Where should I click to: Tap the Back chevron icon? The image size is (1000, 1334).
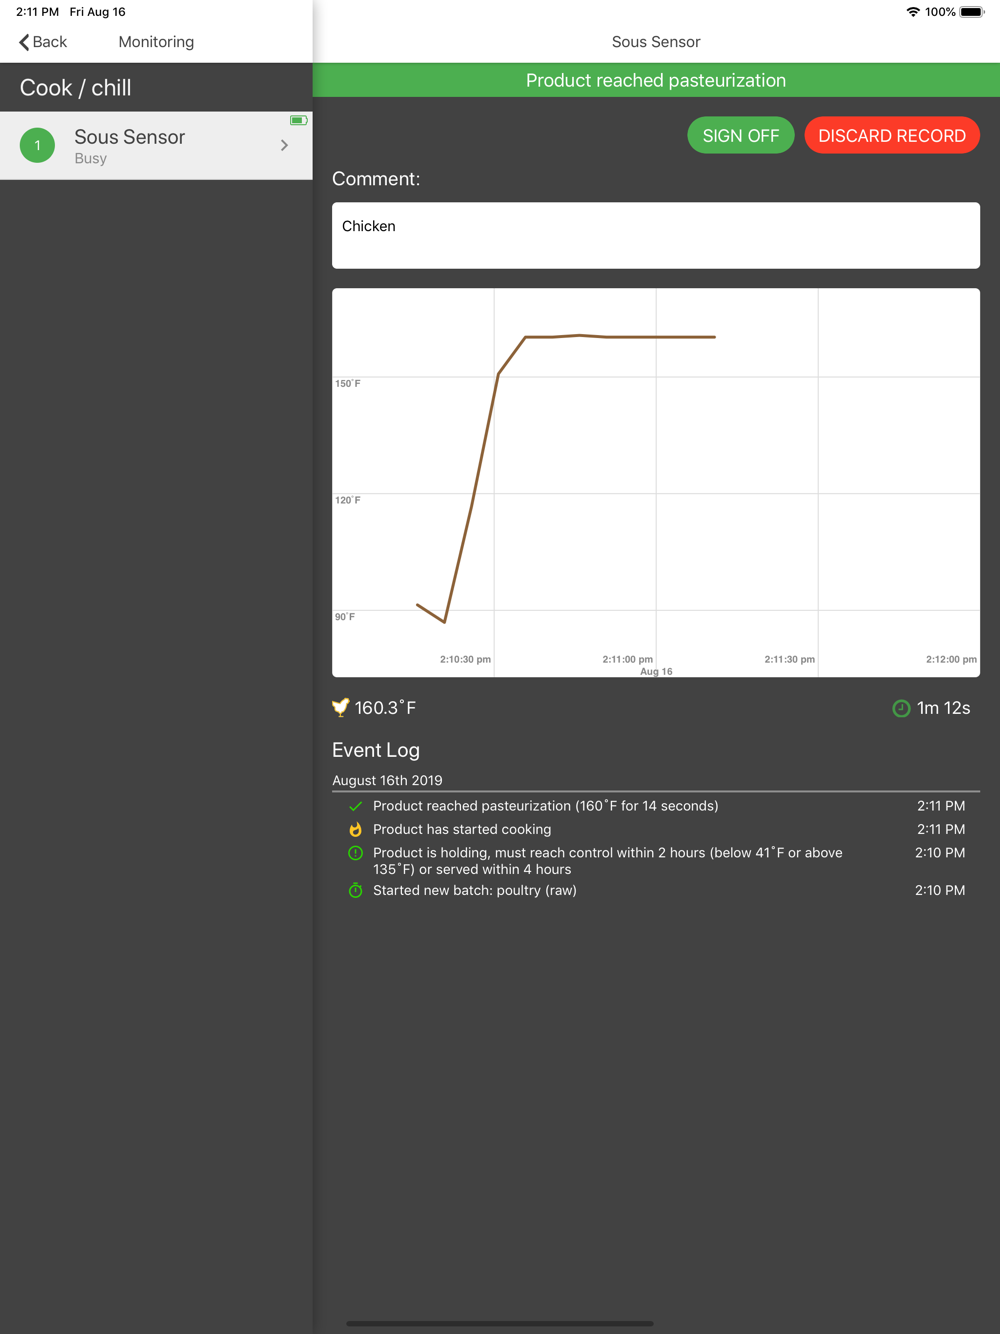(24, 42)
